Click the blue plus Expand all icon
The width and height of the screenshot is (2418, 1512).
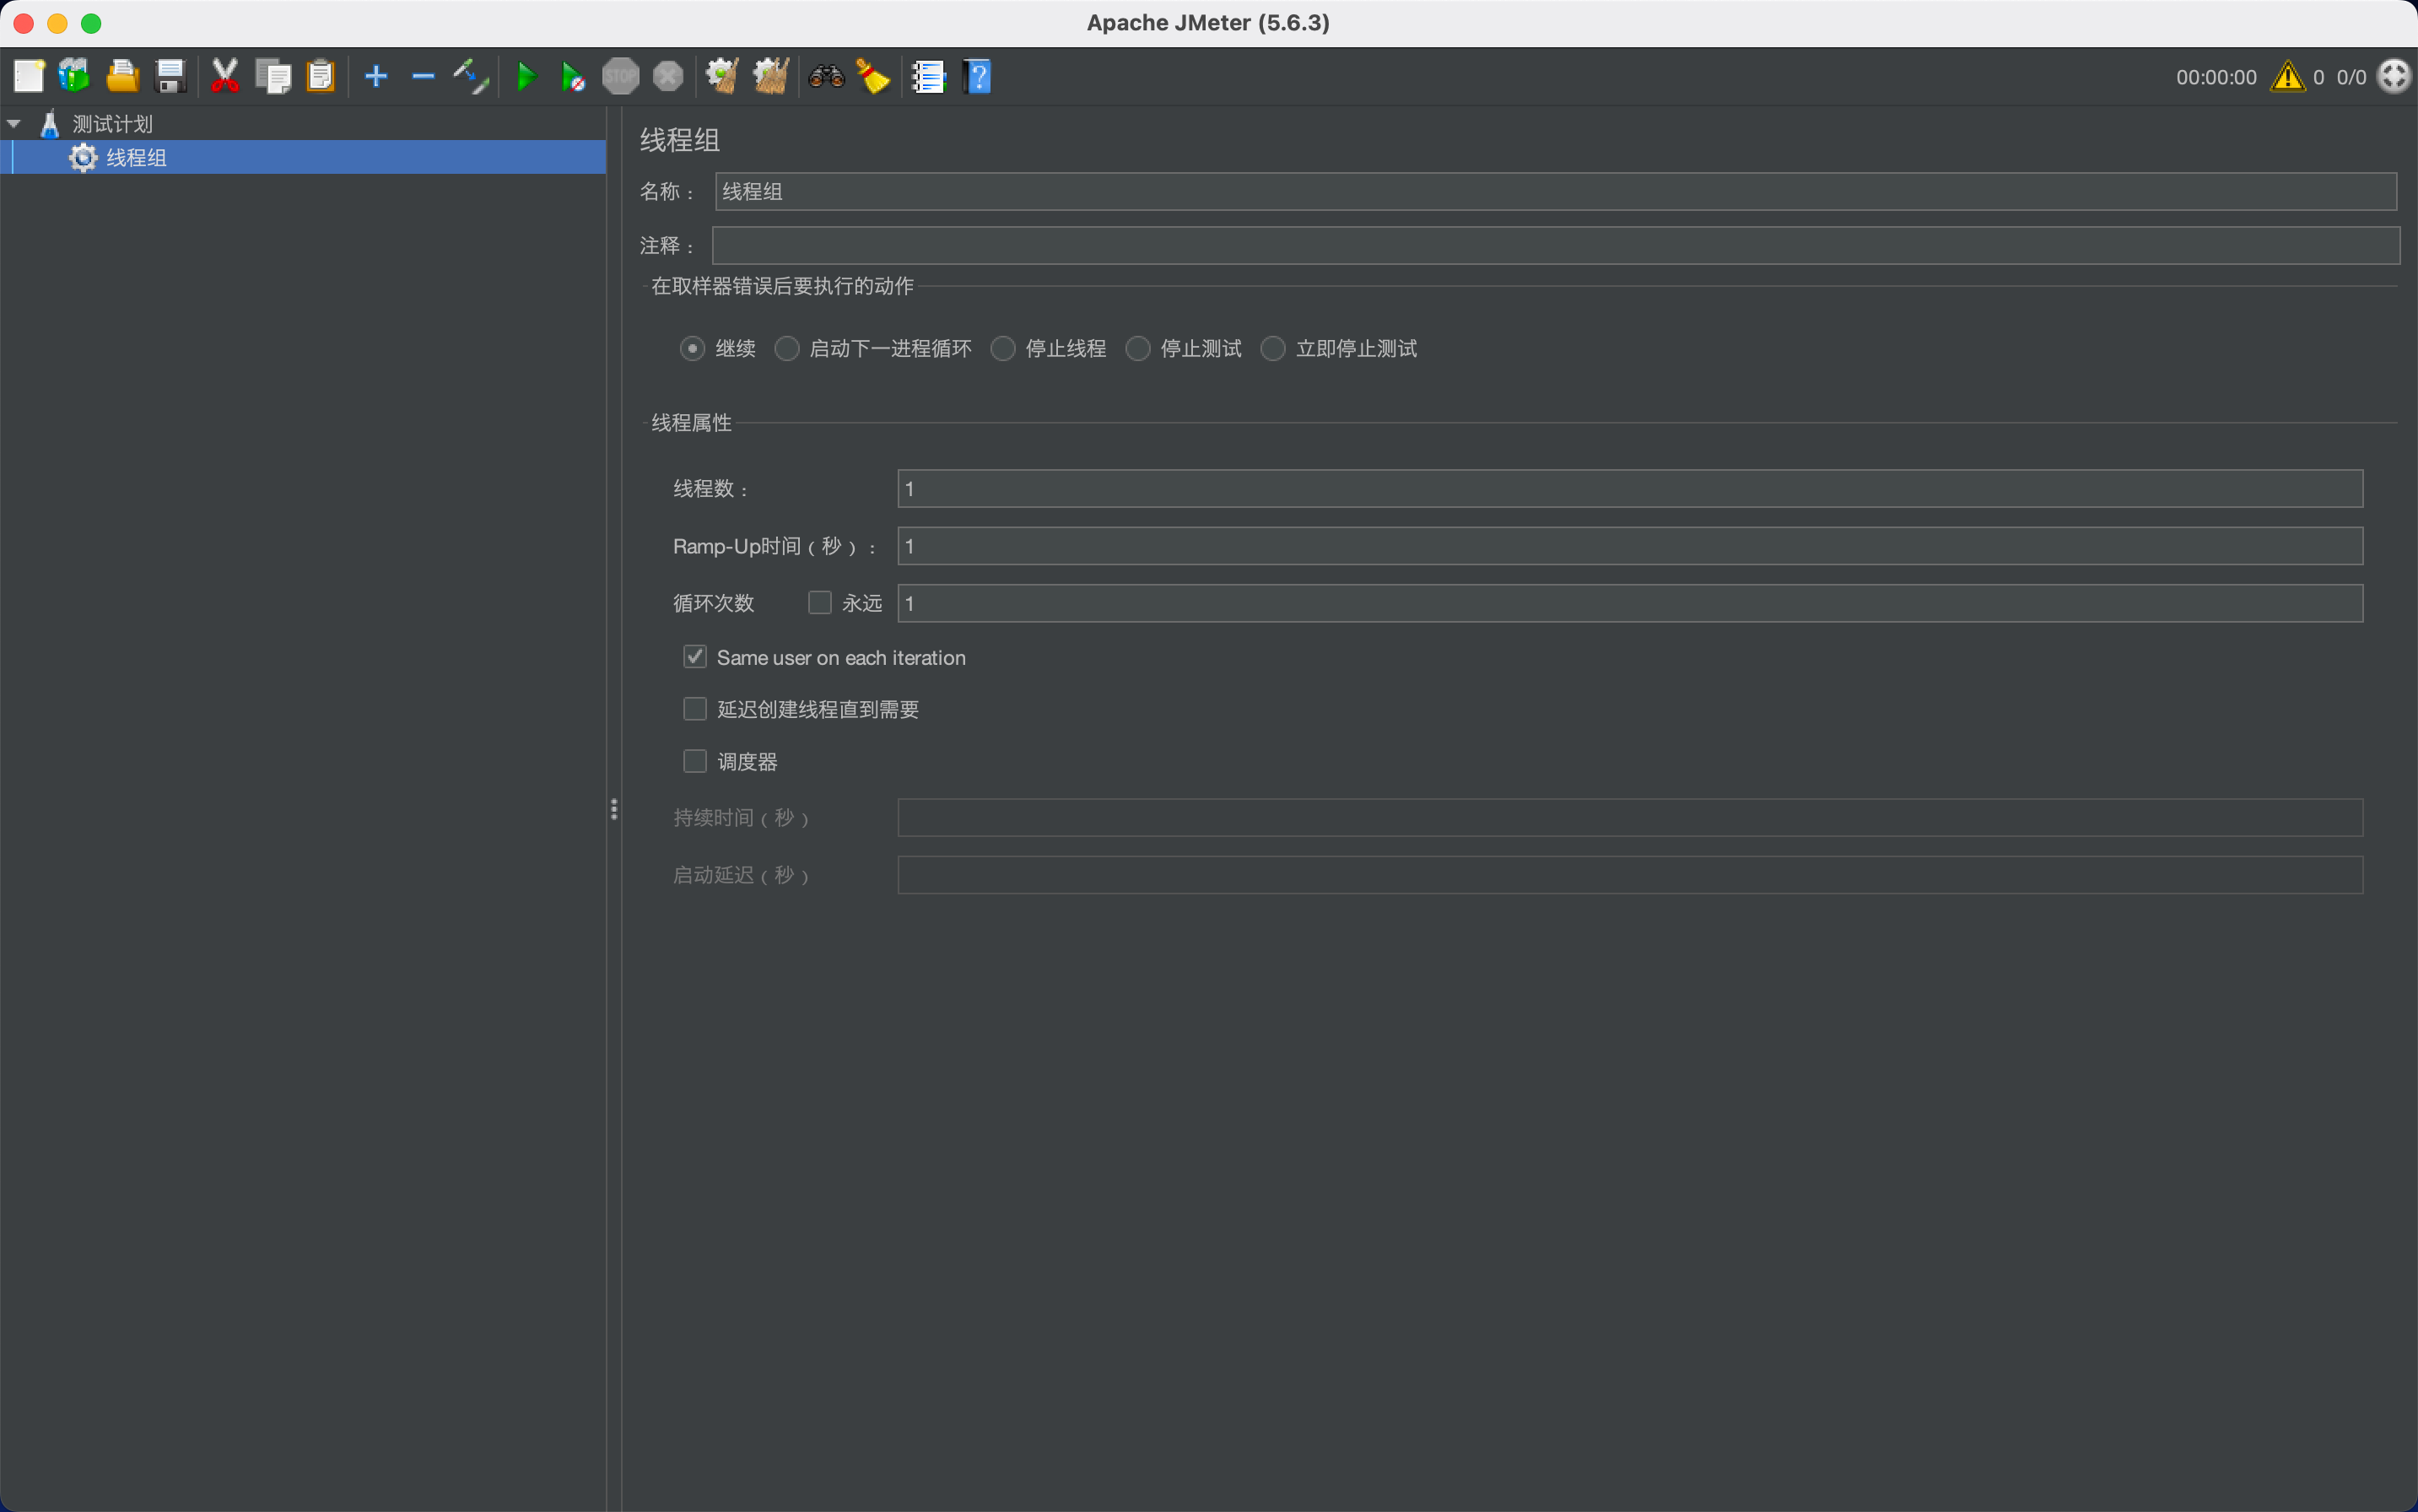(376, 76)
